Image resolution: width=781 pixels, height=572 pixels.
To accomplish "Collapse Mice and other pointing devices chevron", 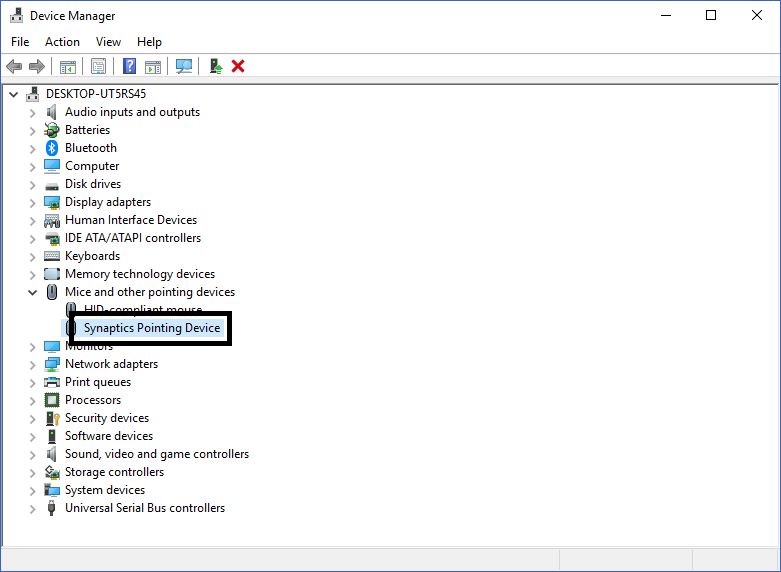I will pyautogui.click(x=32, y=292).
